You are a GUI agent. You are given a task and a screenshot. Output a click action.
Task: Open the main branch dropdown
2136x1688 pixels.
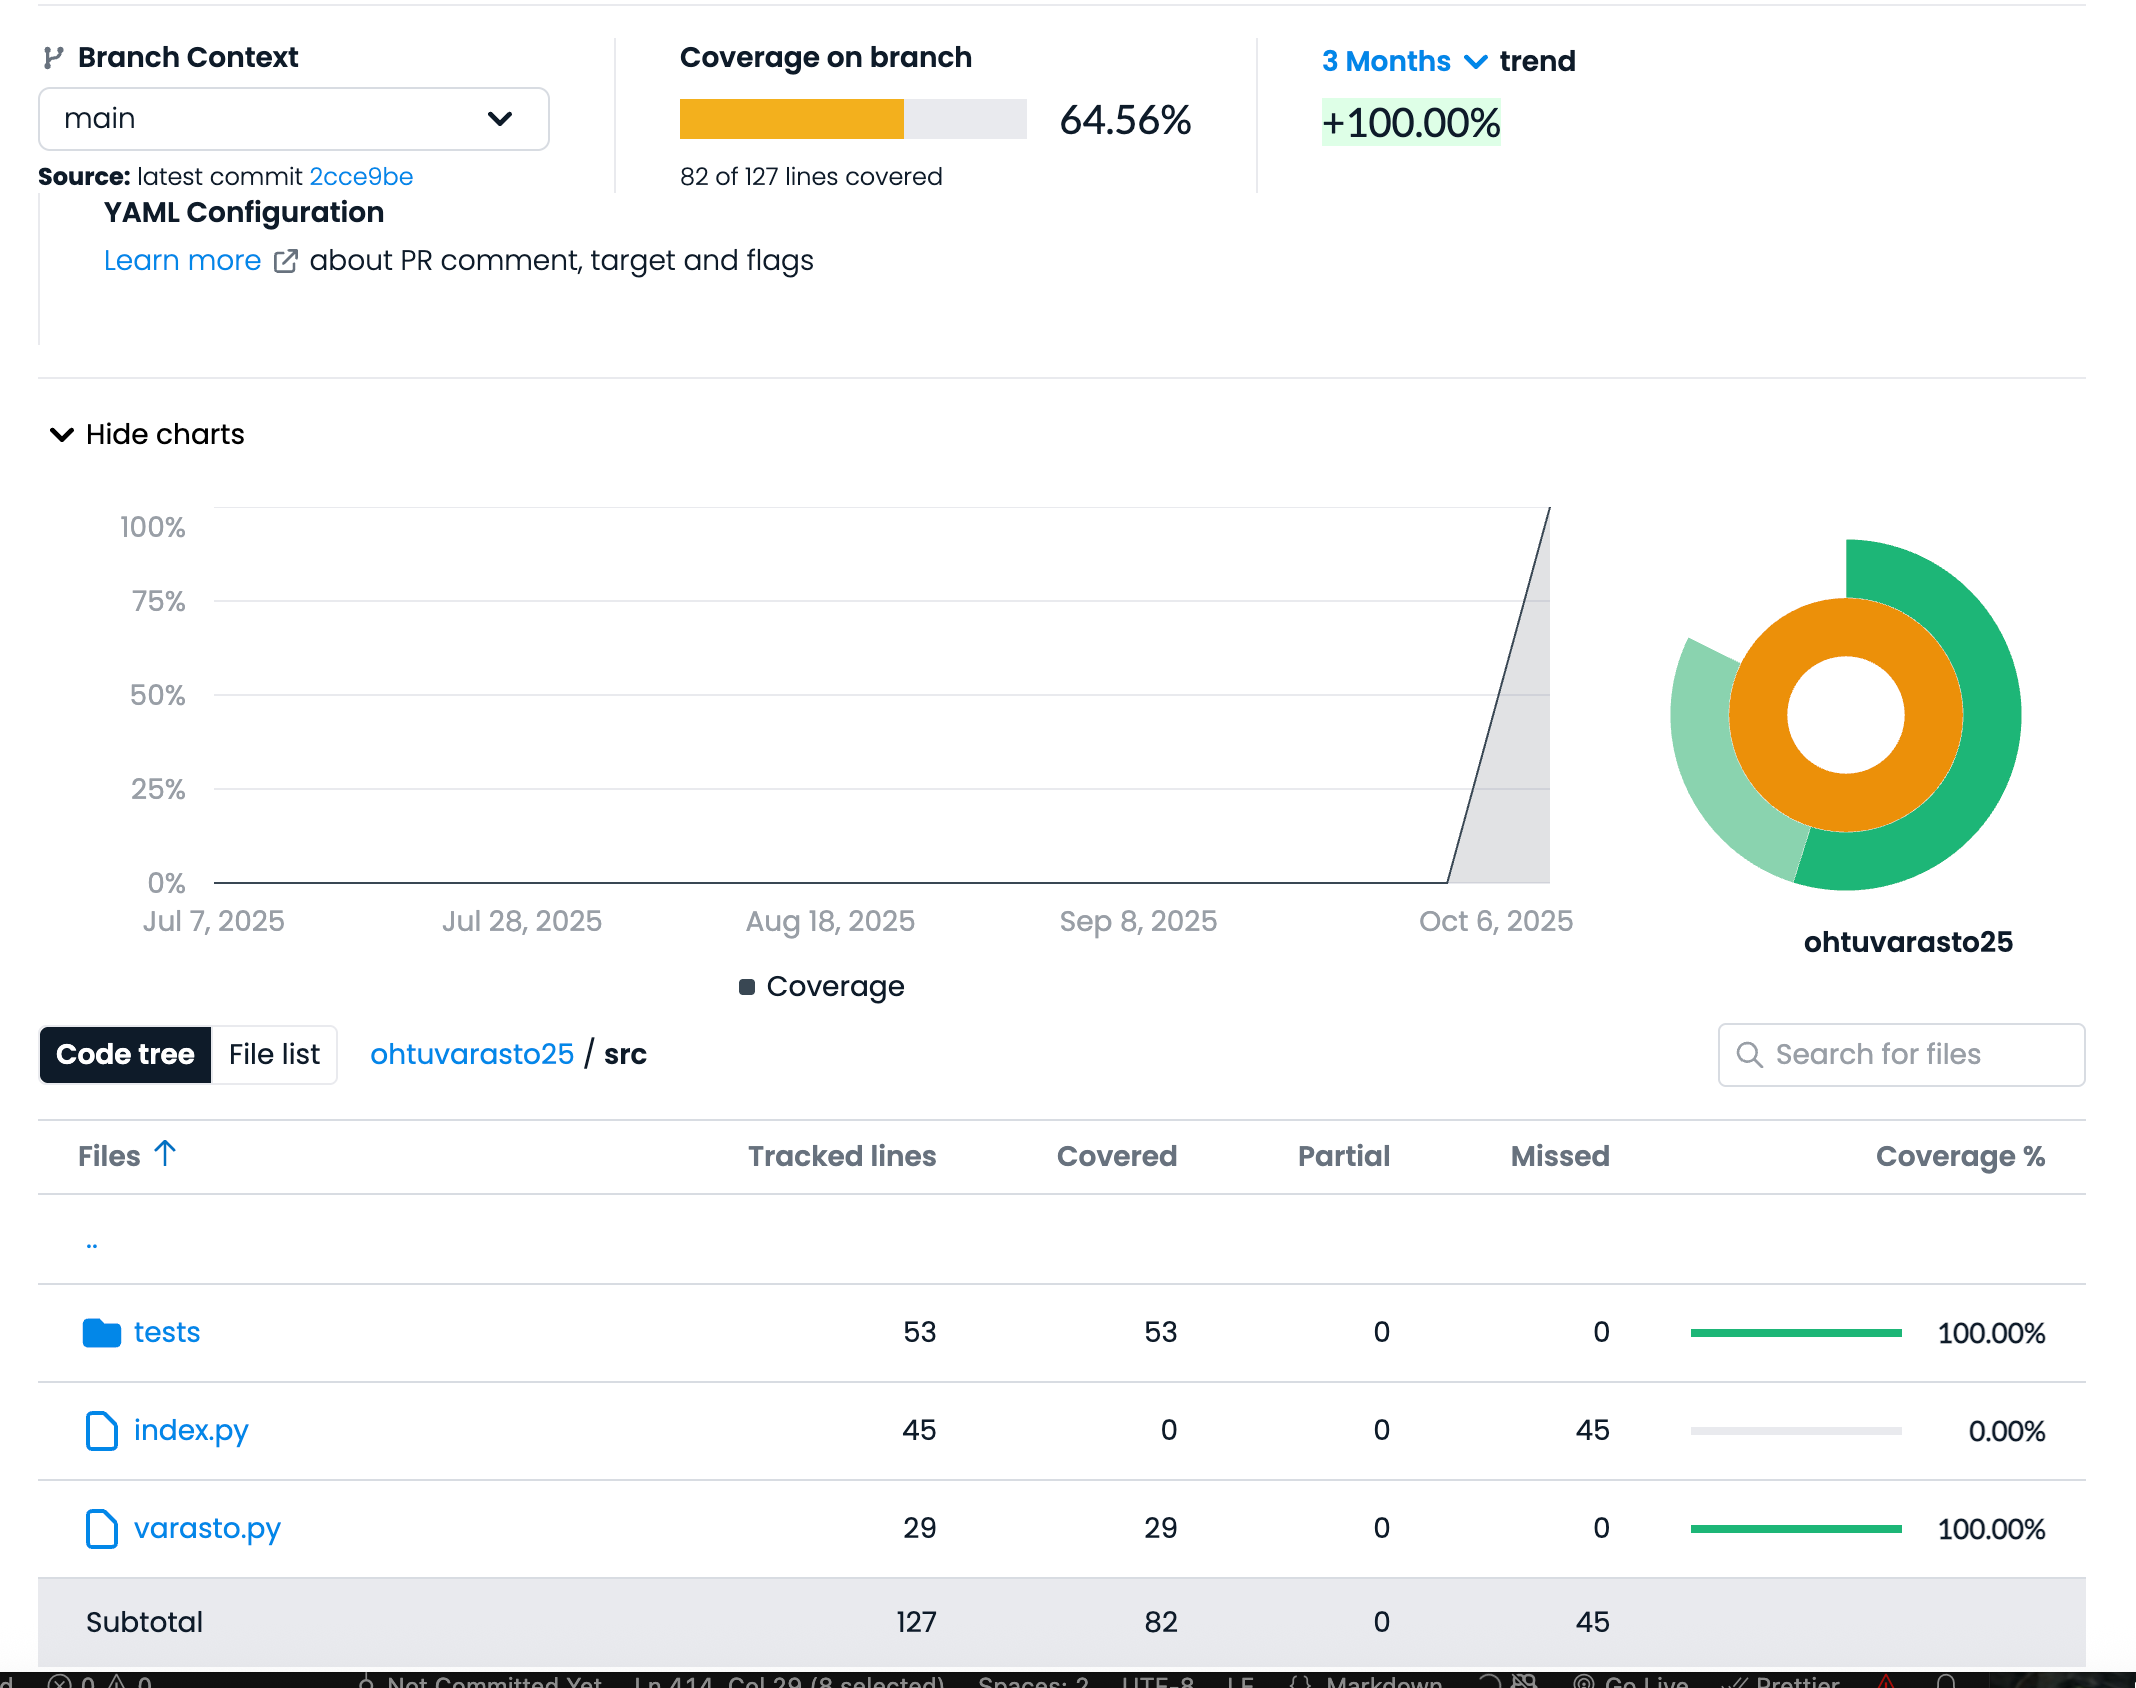coord(293,119)
